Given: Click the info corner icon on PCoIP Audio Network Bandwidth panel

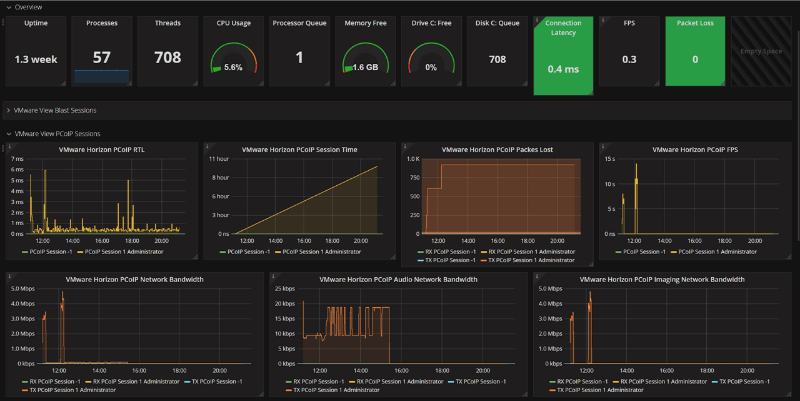Looking at the screenshot, I should 272,275.
